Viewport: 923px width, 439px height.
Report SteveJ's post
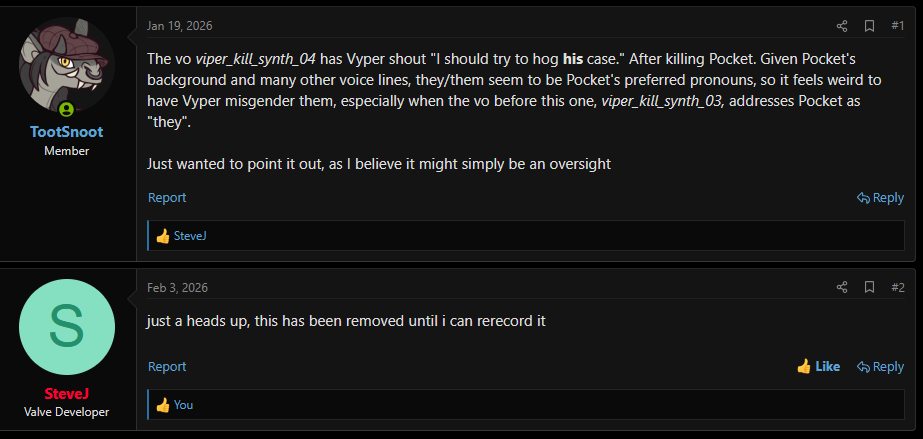pos(167,367)
